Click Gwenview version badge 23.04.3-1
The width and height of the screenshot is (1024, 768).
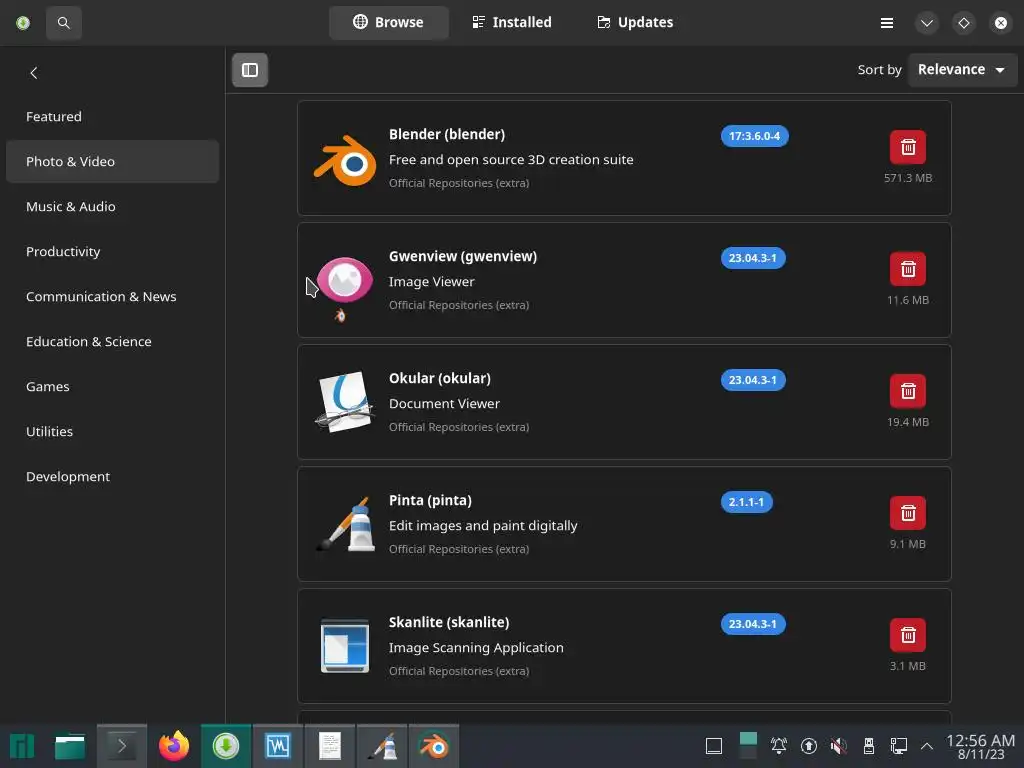coord(753,258)
